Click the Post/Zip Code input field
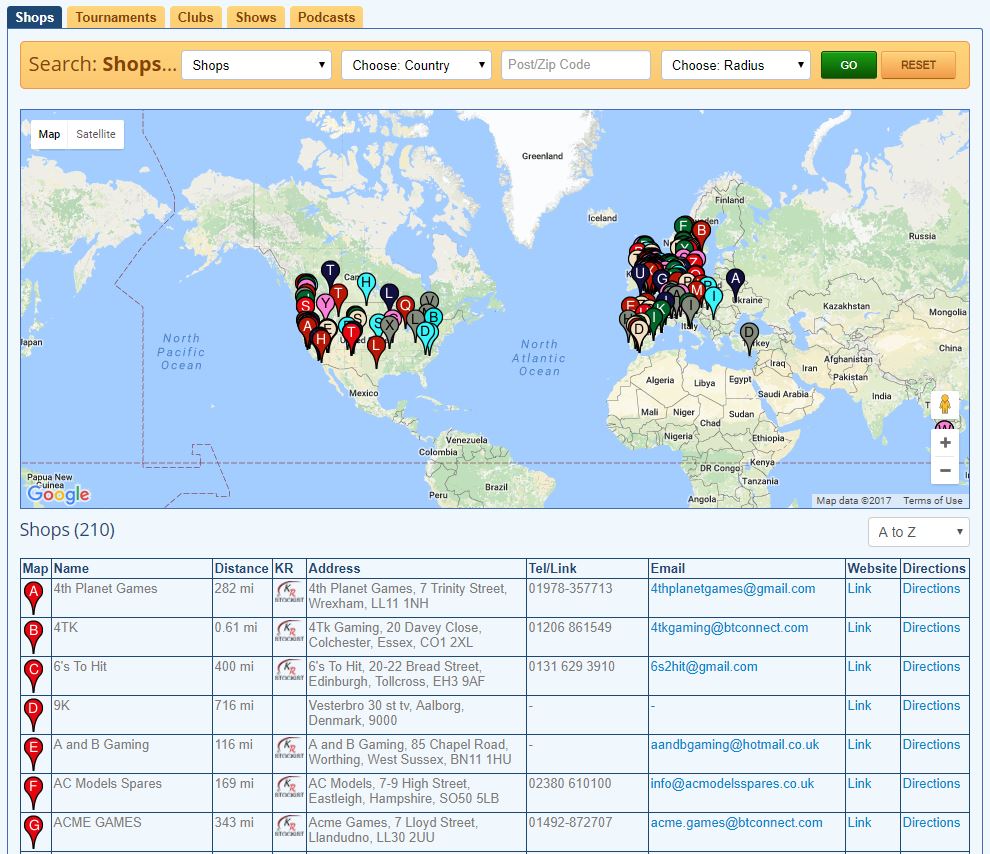The height and width of the screenshot is (854, 990). coord(576,65)
